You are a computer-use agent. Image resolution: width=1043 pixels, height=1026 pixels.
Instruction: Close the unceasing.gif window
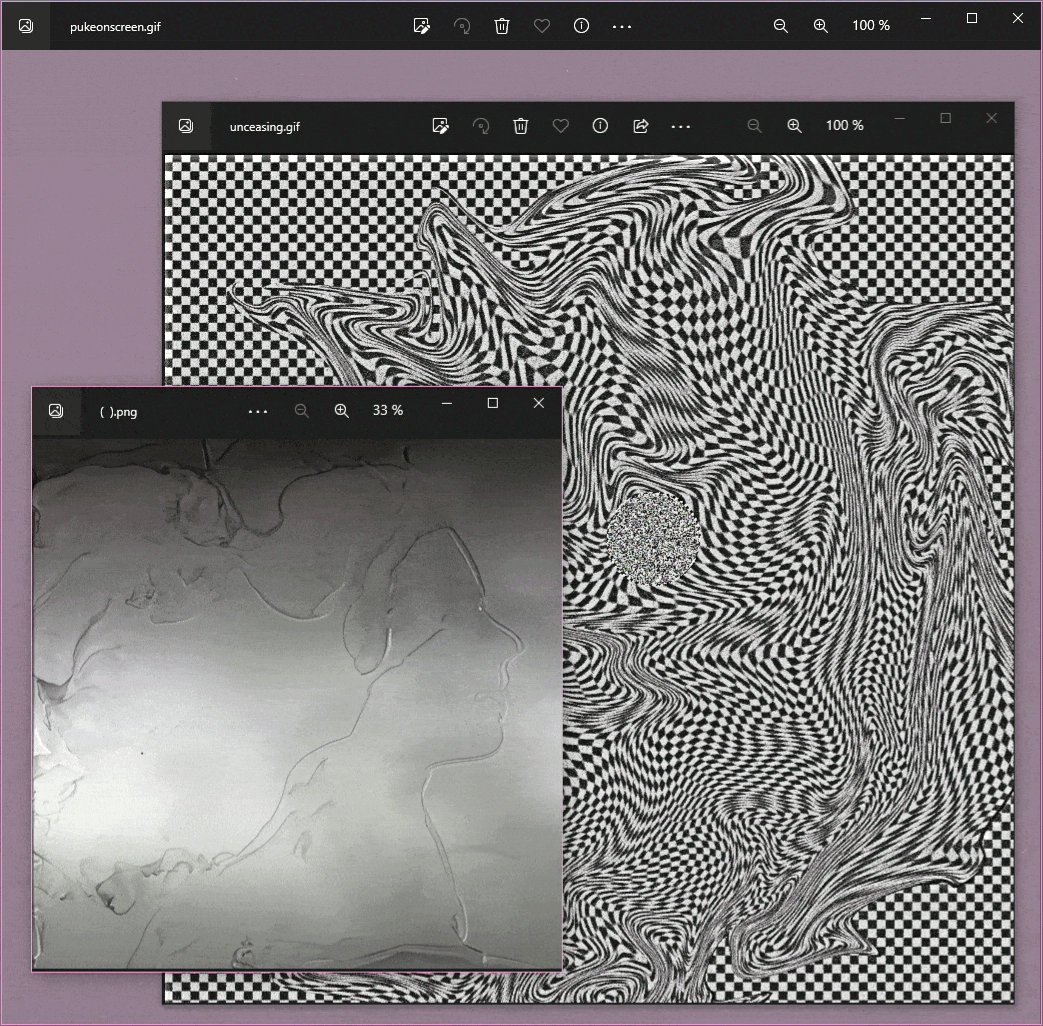coord(992,118)
